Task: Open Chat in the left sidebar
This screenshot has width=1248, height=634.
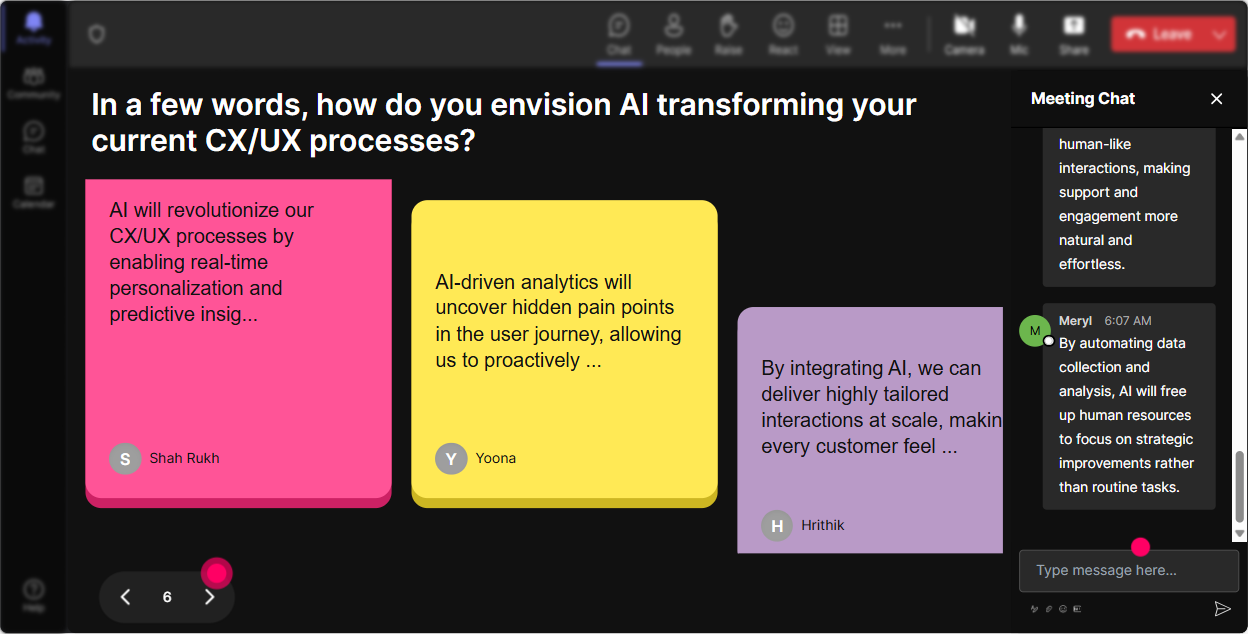Action: click(x=34, y=137)
